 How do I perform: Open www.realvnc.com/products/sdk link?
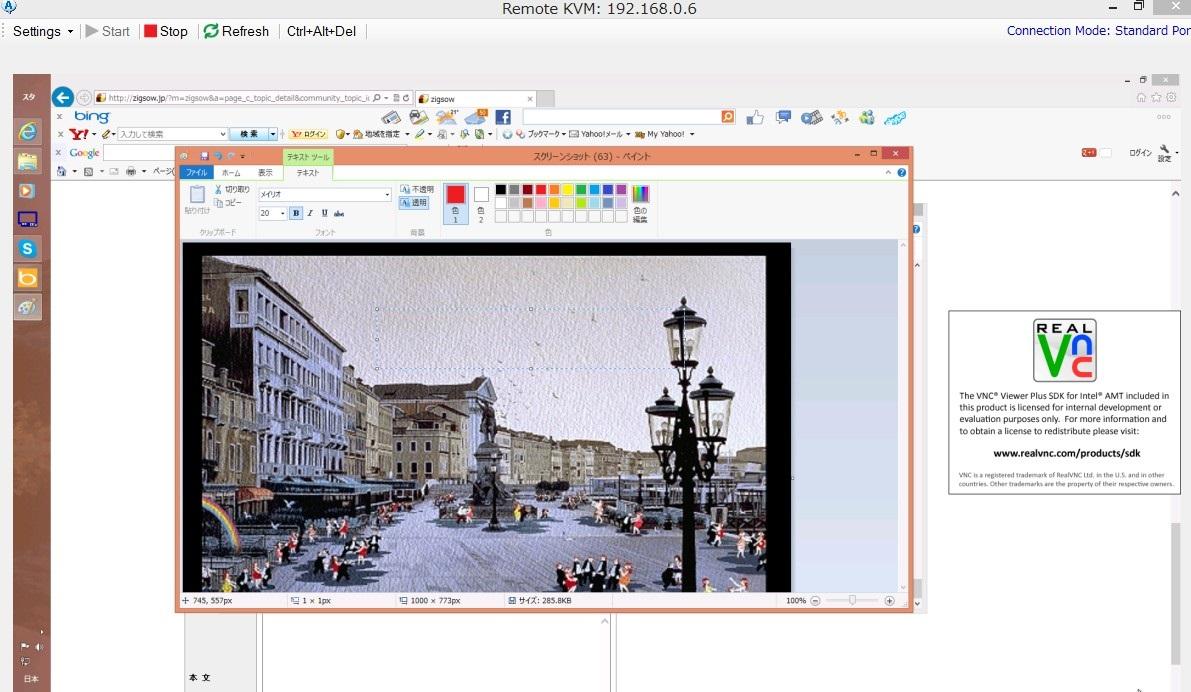click(1066, 453)
